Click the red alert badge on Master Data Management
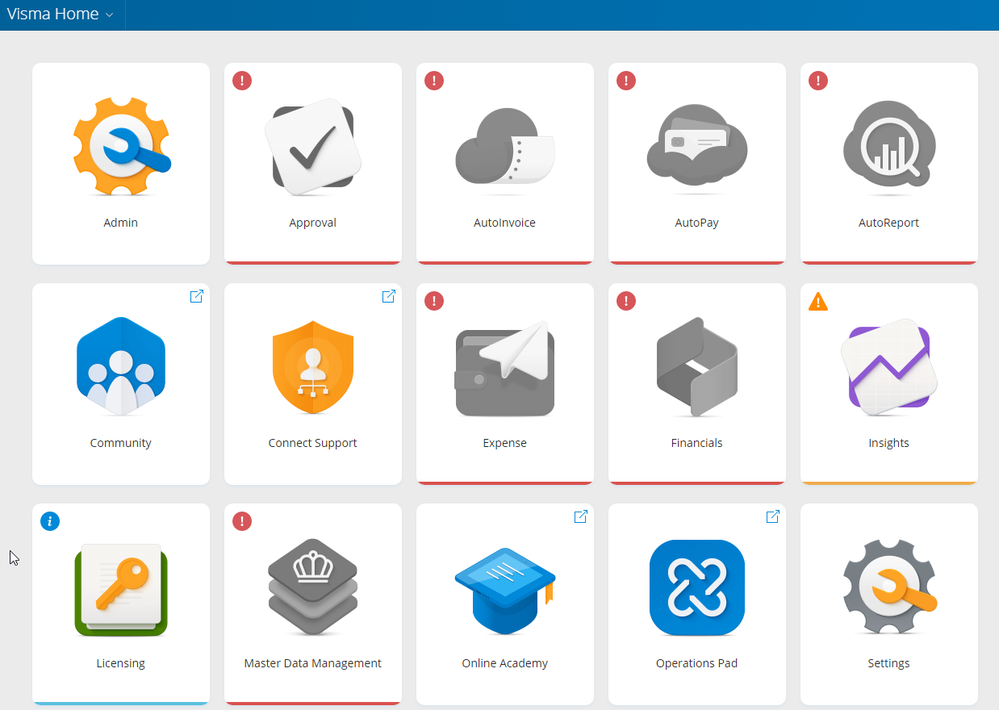 coord(242,521)
